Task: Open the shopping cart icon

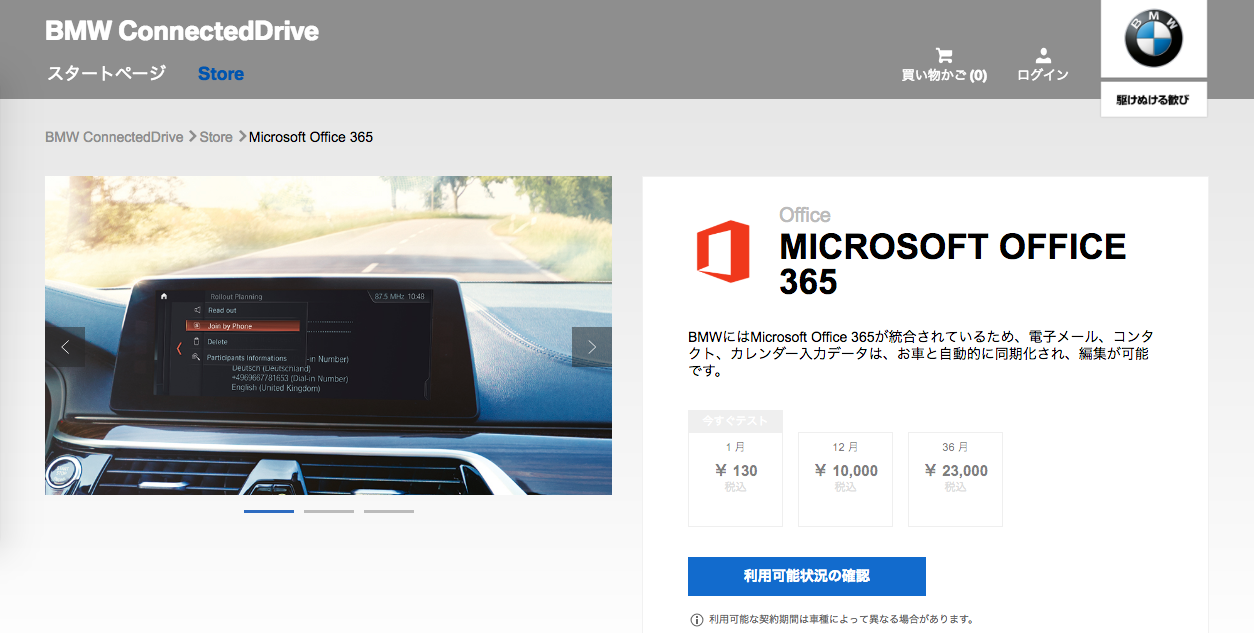Action: pyautogui.click(x=943, y=55)
